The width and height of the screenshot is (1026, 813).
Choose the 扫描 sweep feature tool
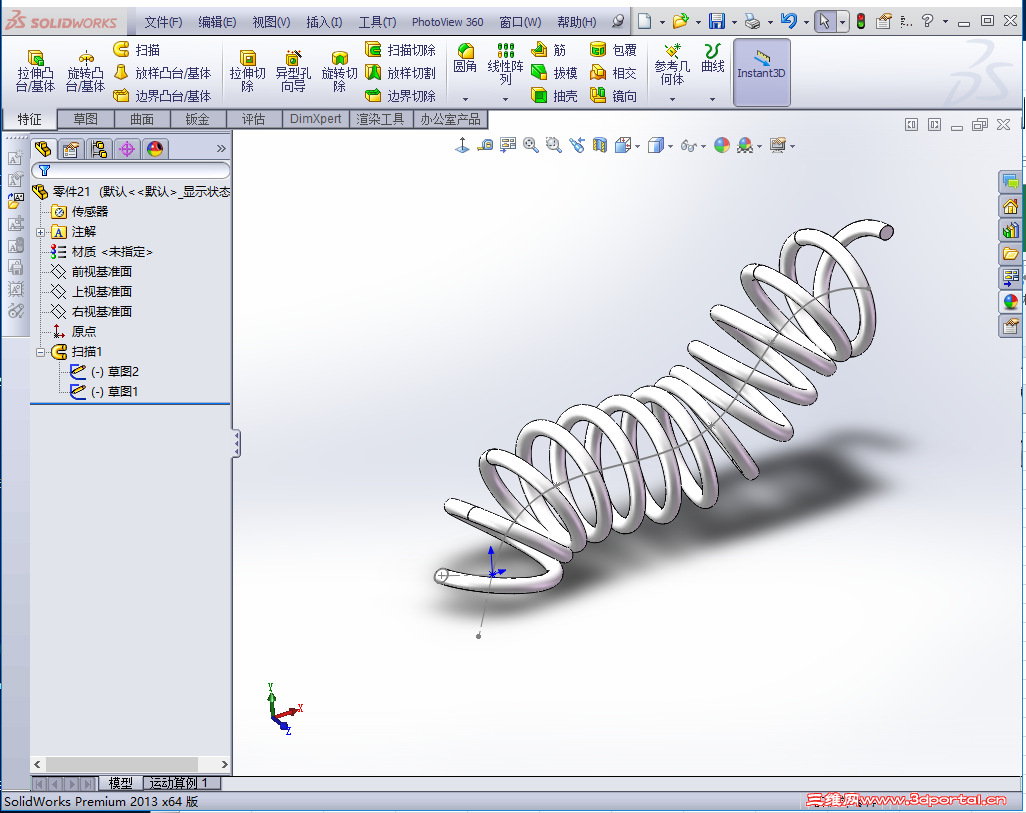click(x=137, y=50)
